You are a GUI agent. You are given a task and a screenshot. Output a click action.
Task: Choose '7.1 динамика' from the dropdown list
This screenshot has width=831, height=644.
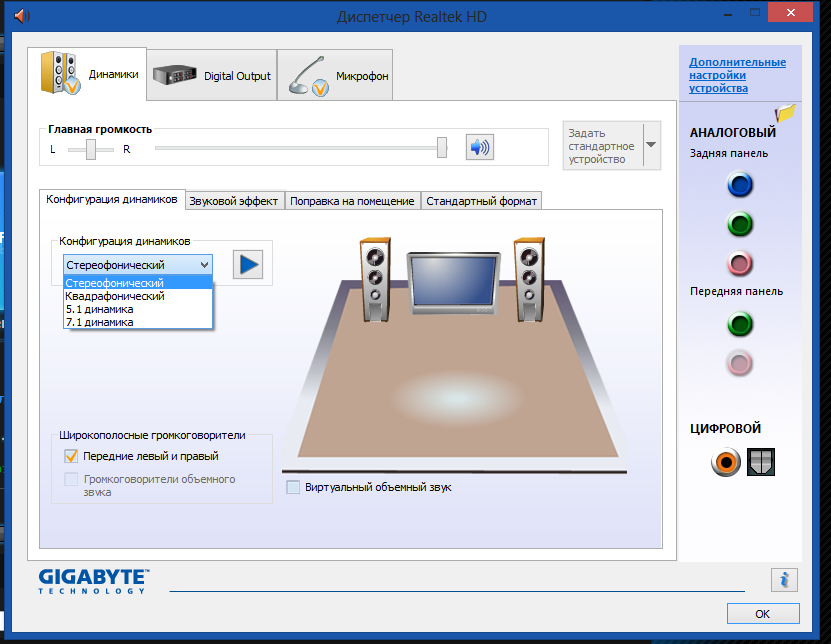[138, 322]
